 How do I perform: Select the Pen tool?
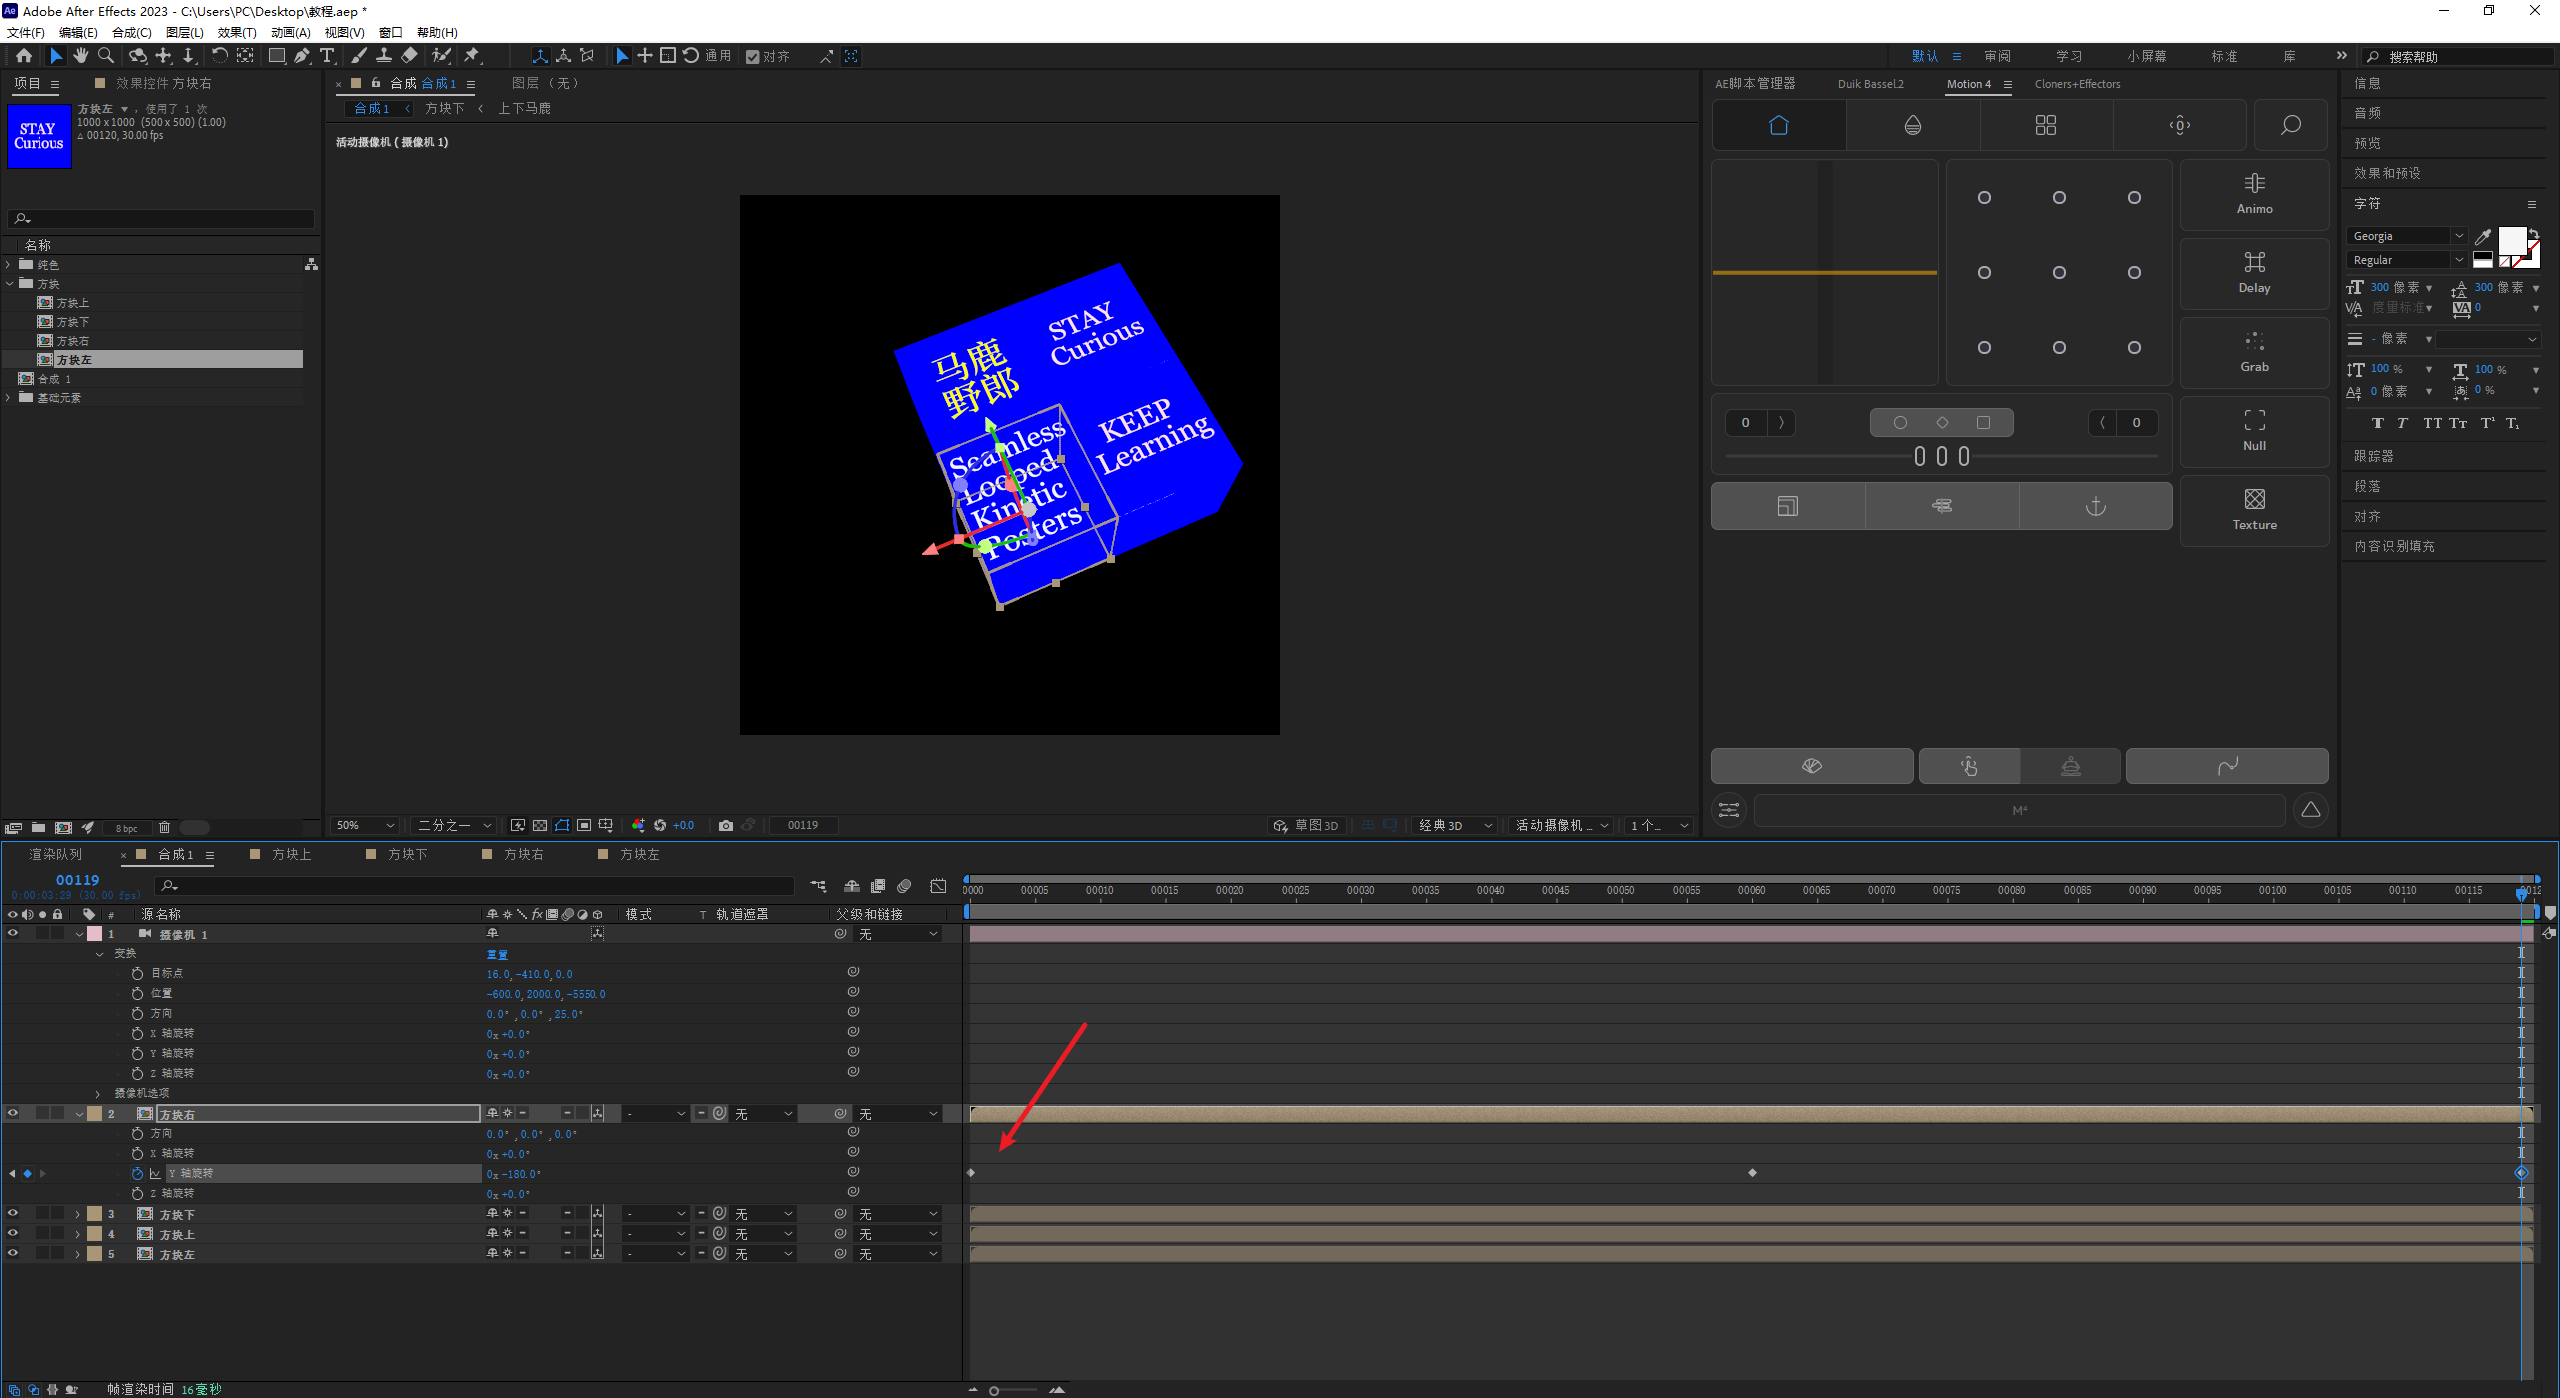click(x=302, y=56)
